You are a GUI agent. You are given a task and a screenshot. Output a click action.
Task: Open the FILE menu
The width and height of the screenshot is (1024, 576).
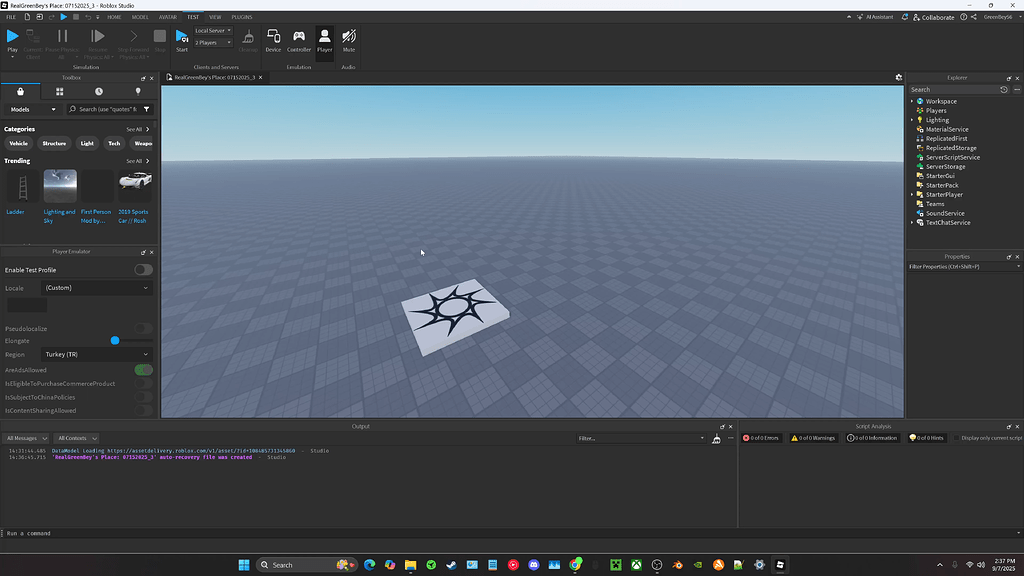[11, 17]
